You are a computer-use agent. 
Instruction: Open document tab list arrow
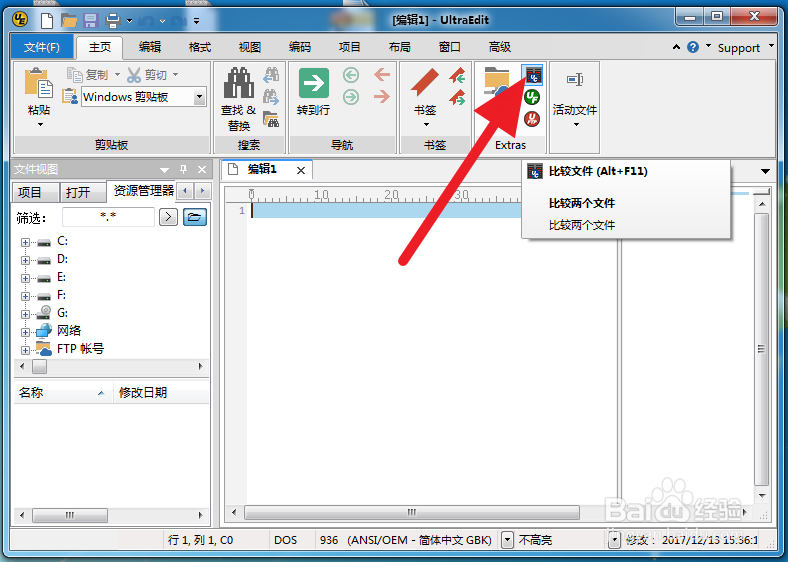765,171
